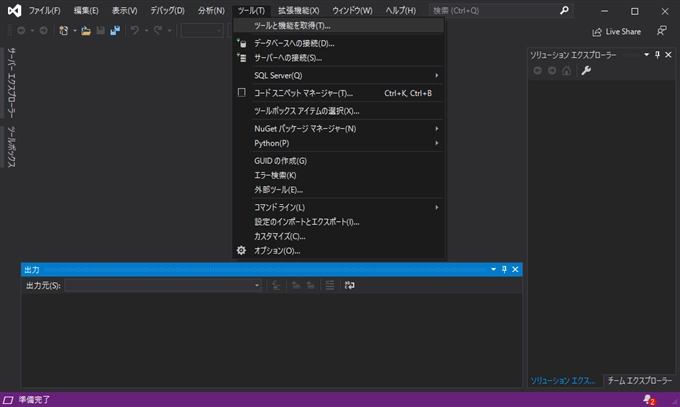
Task: Click Solution Explorer back arrow icon
Action: tap(537, 70)
